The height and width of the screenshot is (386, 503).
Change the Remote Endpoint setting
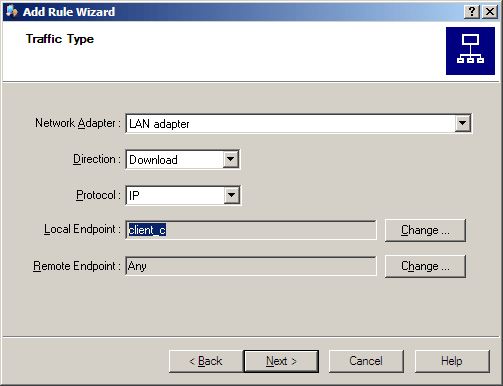click(x=425, y=266)
